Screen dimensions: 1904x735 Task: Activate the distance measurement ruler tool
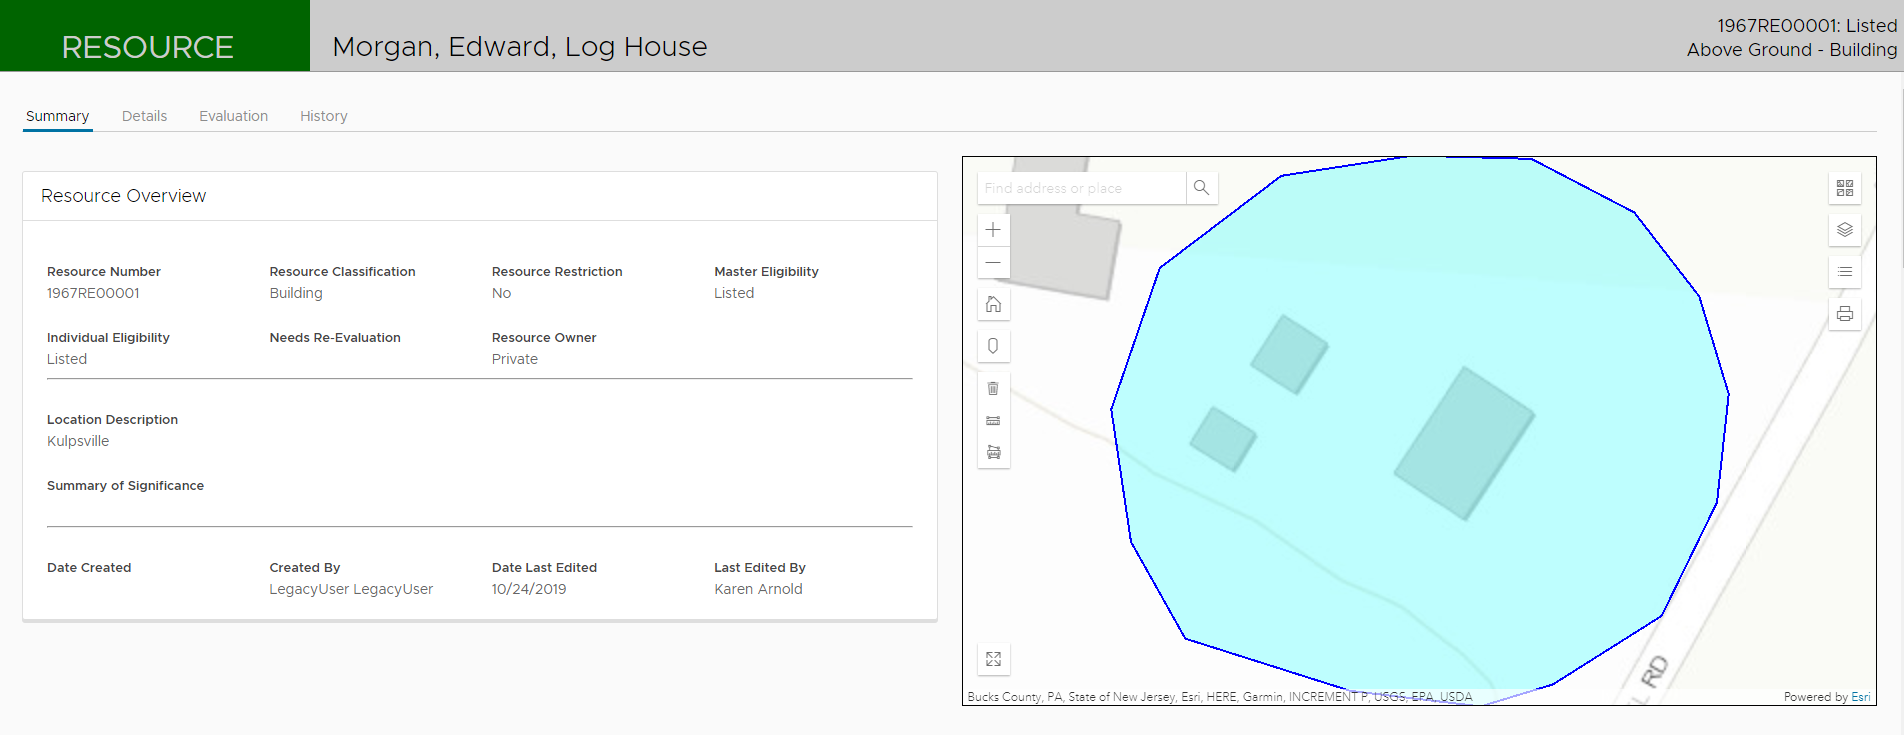click(993, 421)
